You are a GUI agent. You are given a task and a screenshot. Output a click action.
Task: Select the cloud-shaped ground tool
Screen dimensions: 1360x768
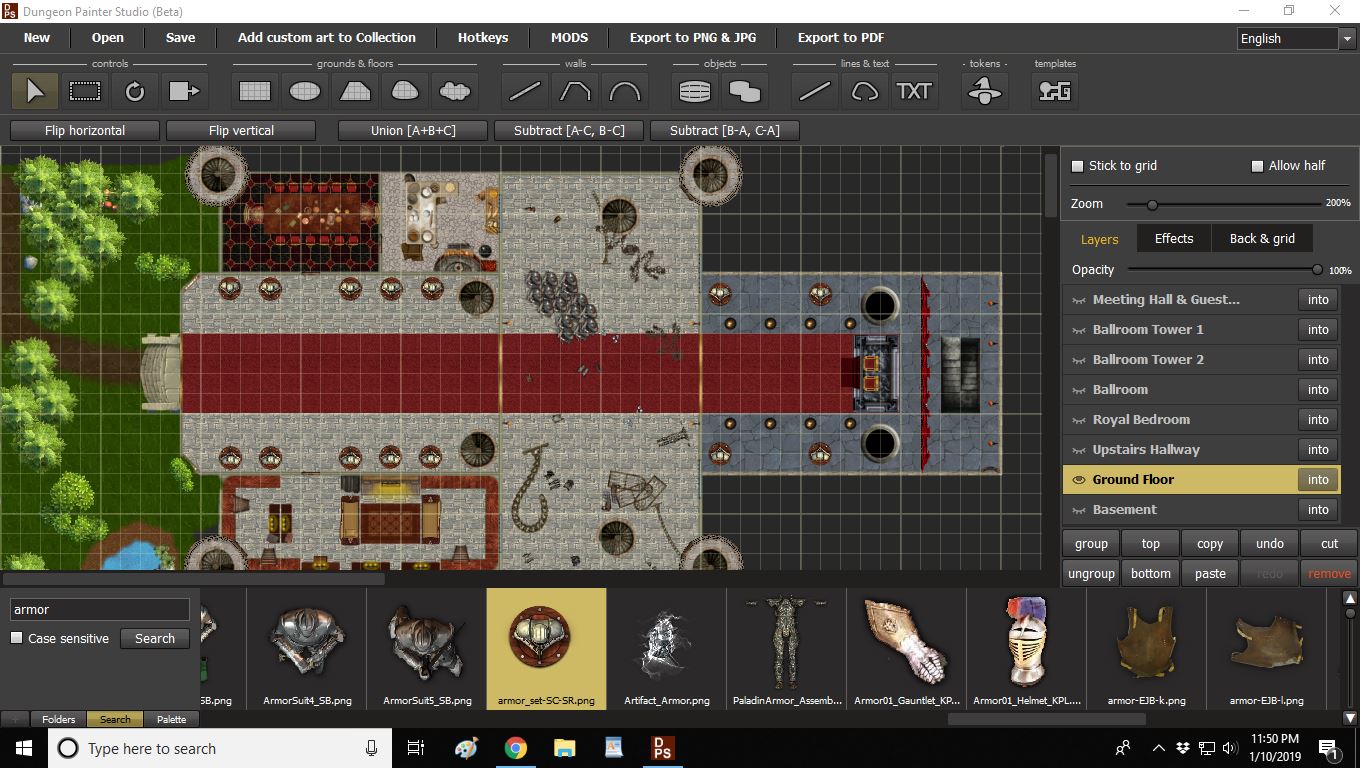[455, 91]
